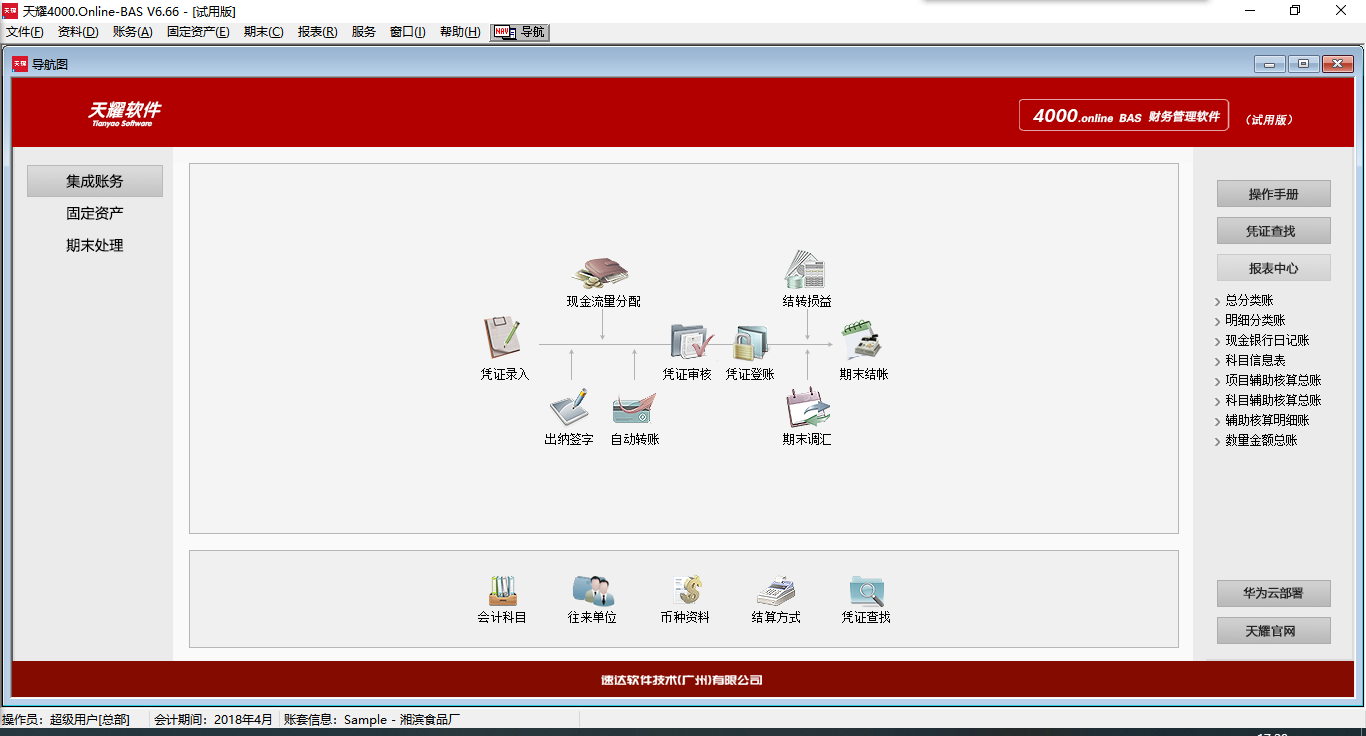Click the 报表中心 button
Viewport: 1366px width, 736px height.
pos(1274,268)
